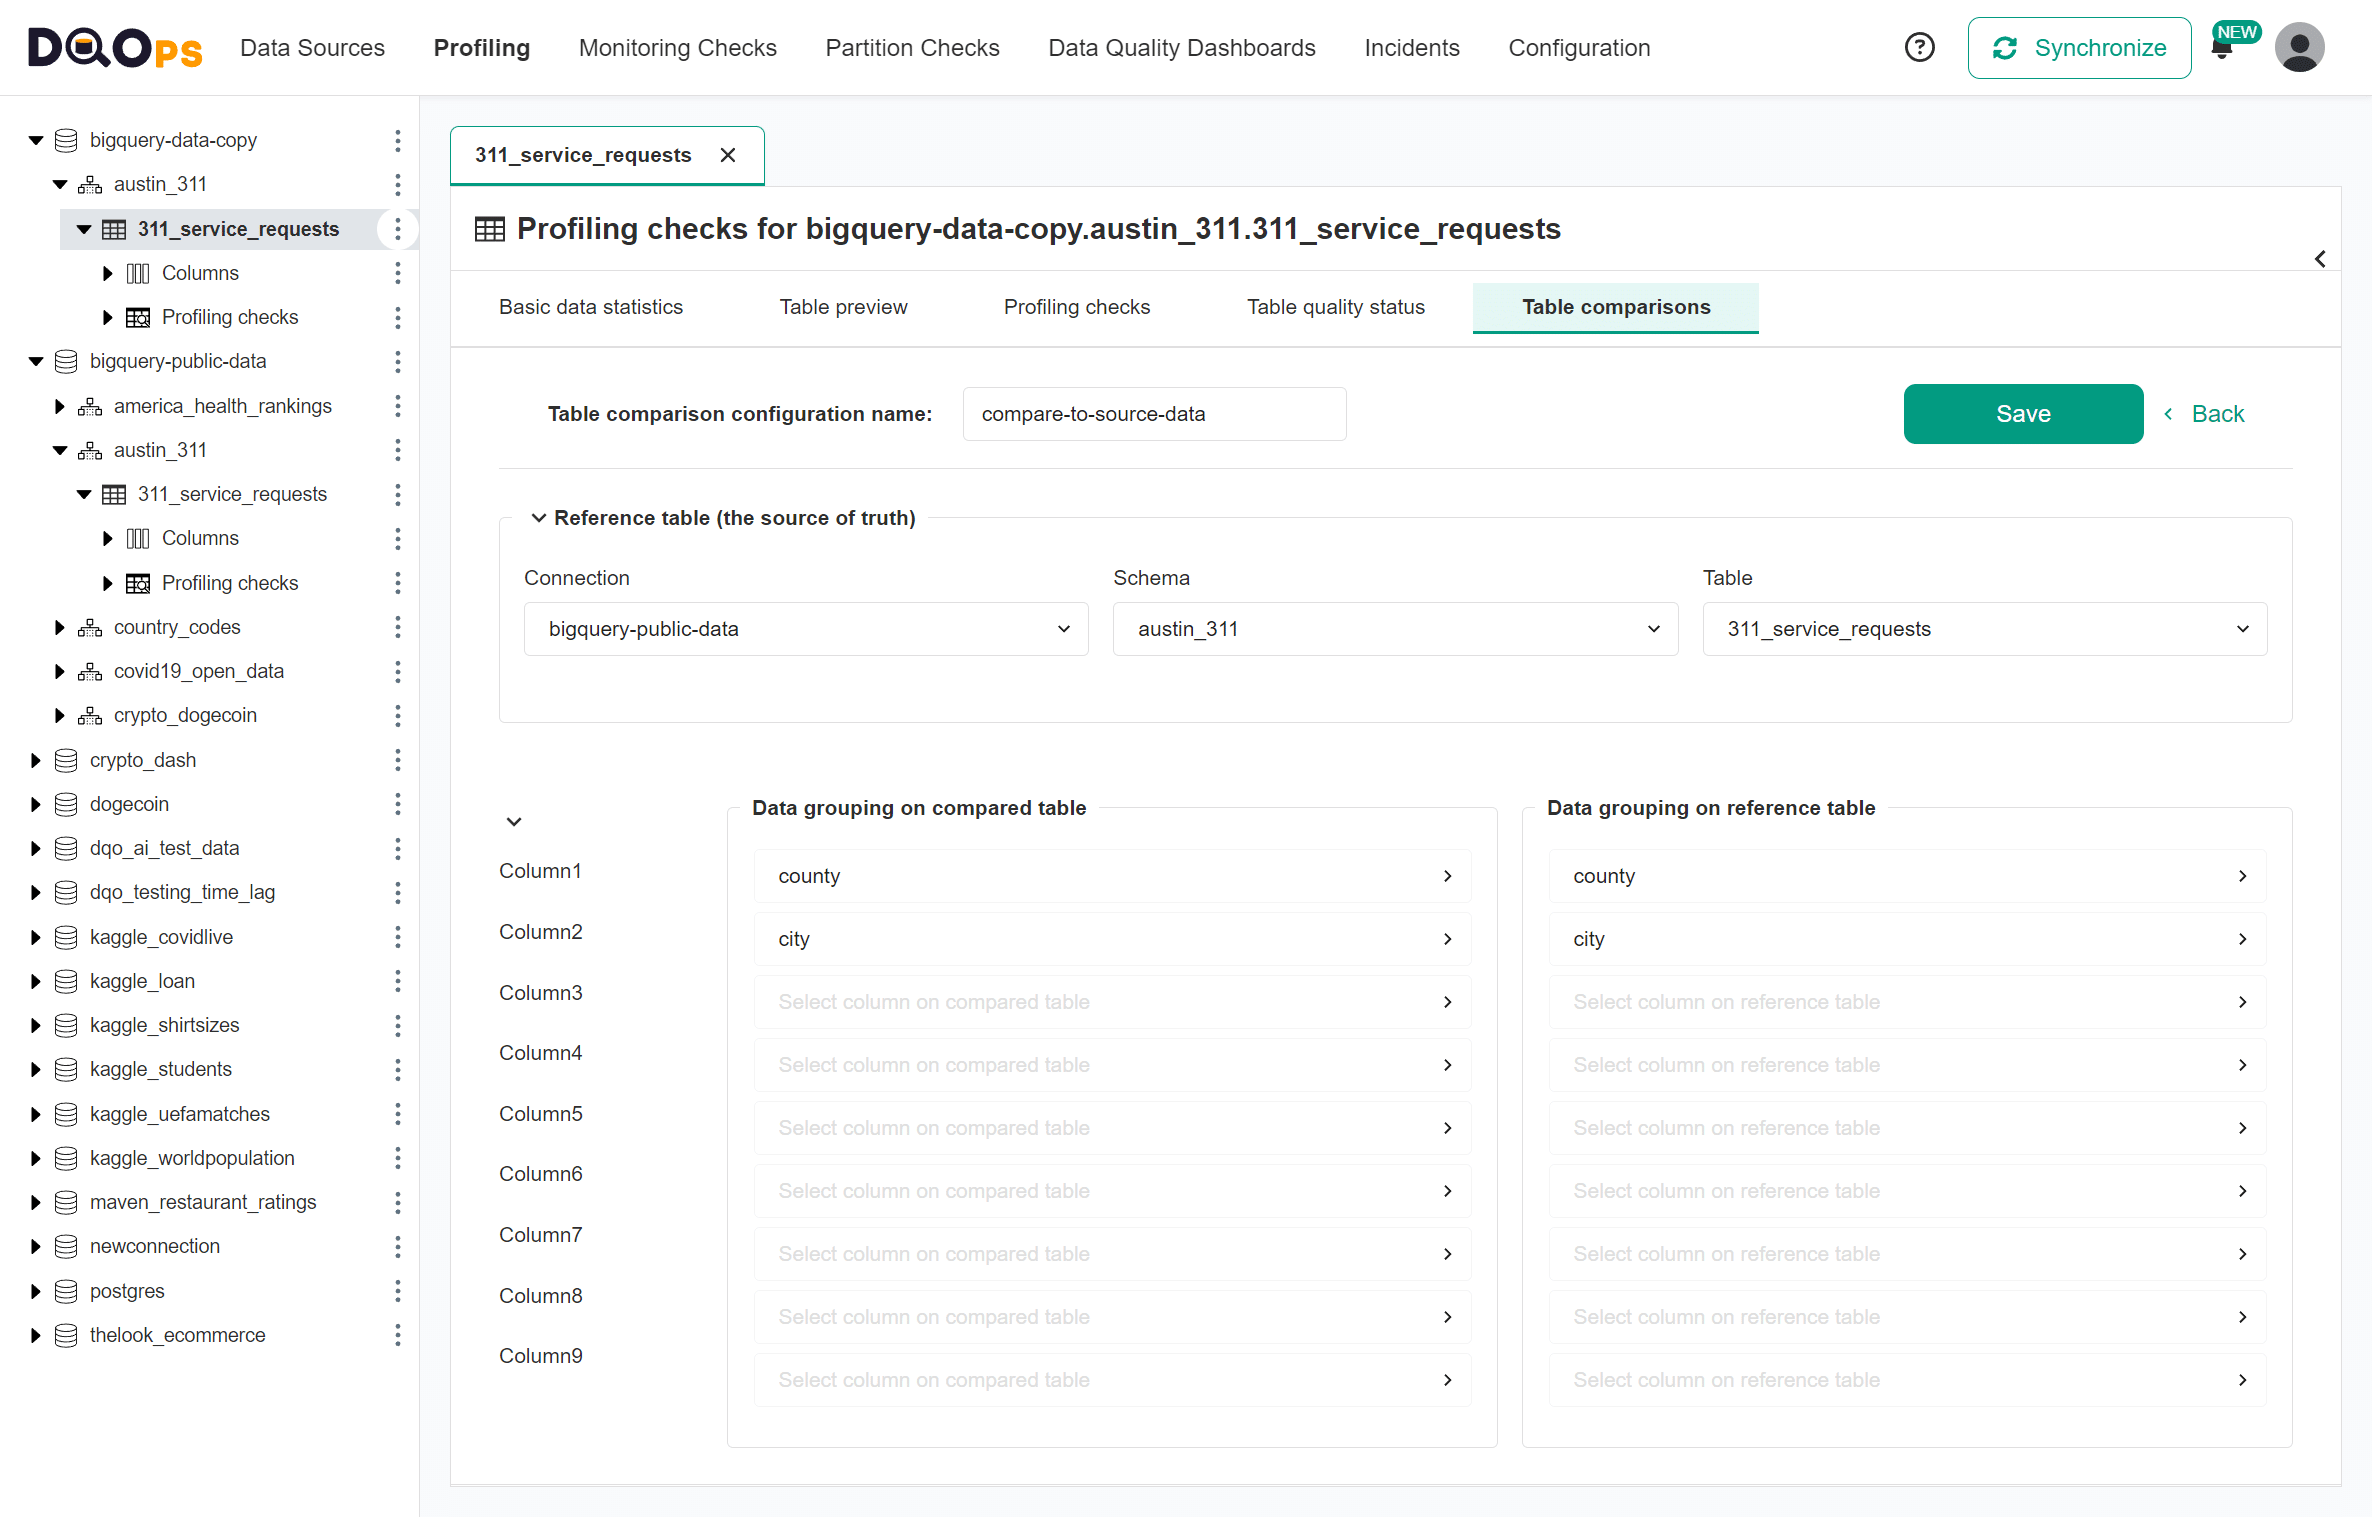Viewport: 2372px width, 1517px height.
Task: Open the Incidents section
Action: click(x=1411, y=48)
